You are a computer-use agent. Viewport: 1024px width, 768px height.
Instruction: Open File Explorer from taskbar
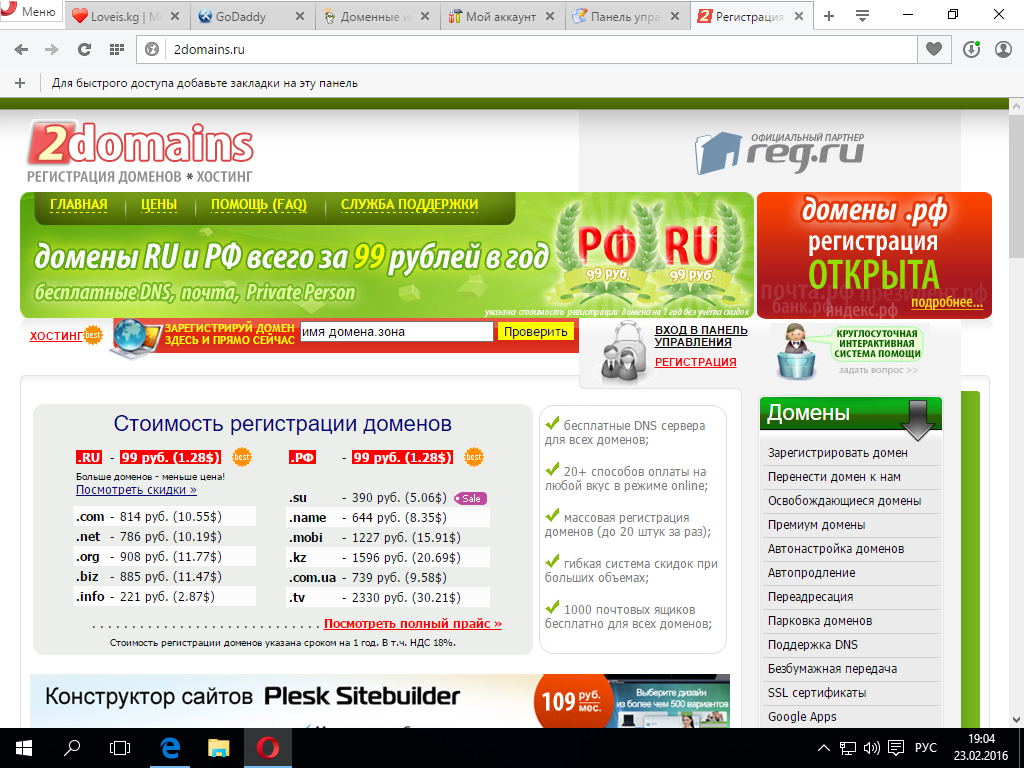[219, 748]
